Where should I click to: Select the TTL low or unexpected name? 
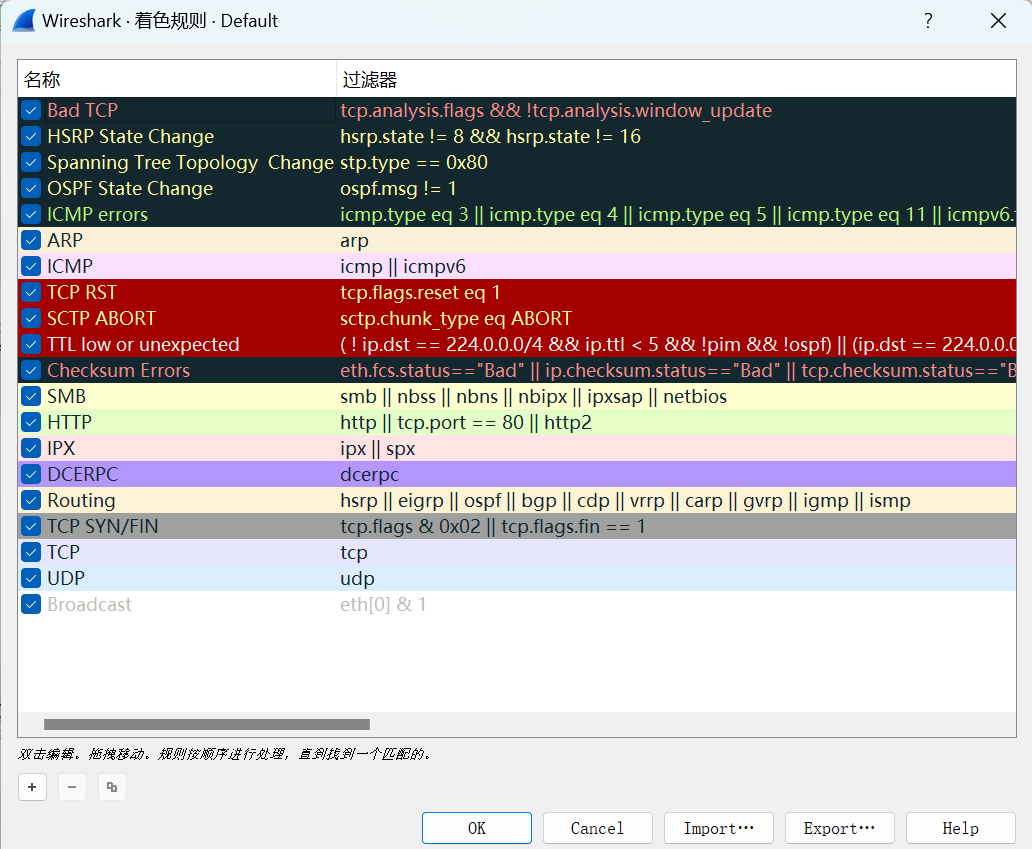pos(143,344)
